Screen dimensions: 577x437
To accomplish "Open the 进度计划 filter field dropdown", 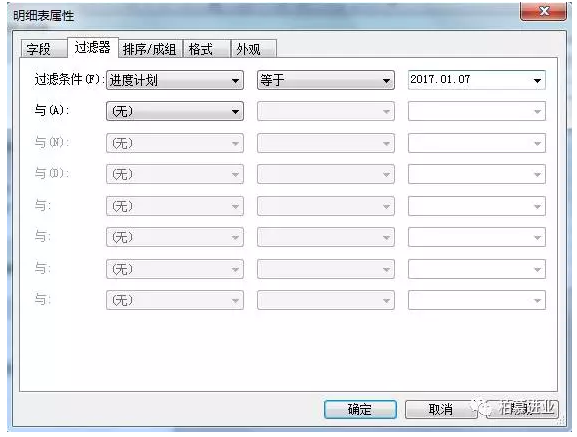I will pos(175,80).
